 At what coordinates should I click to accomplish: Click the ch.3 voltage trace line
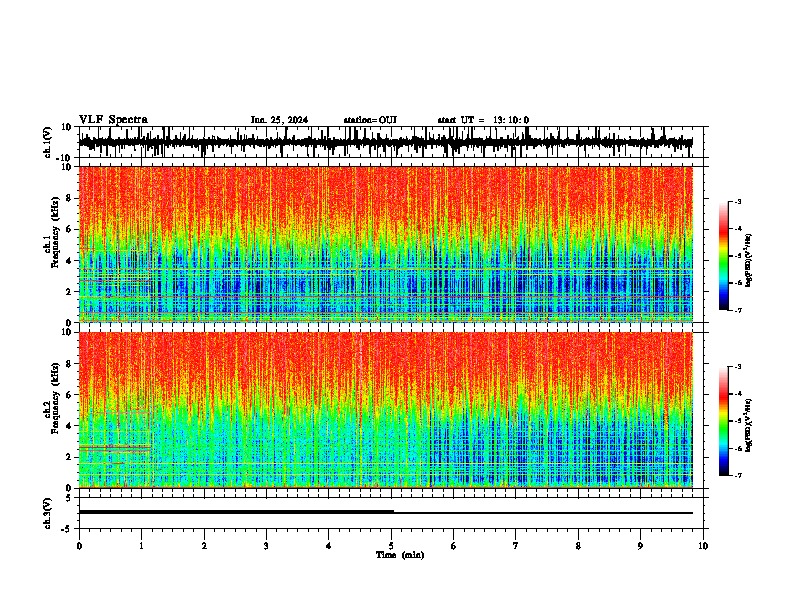(385, 512)
